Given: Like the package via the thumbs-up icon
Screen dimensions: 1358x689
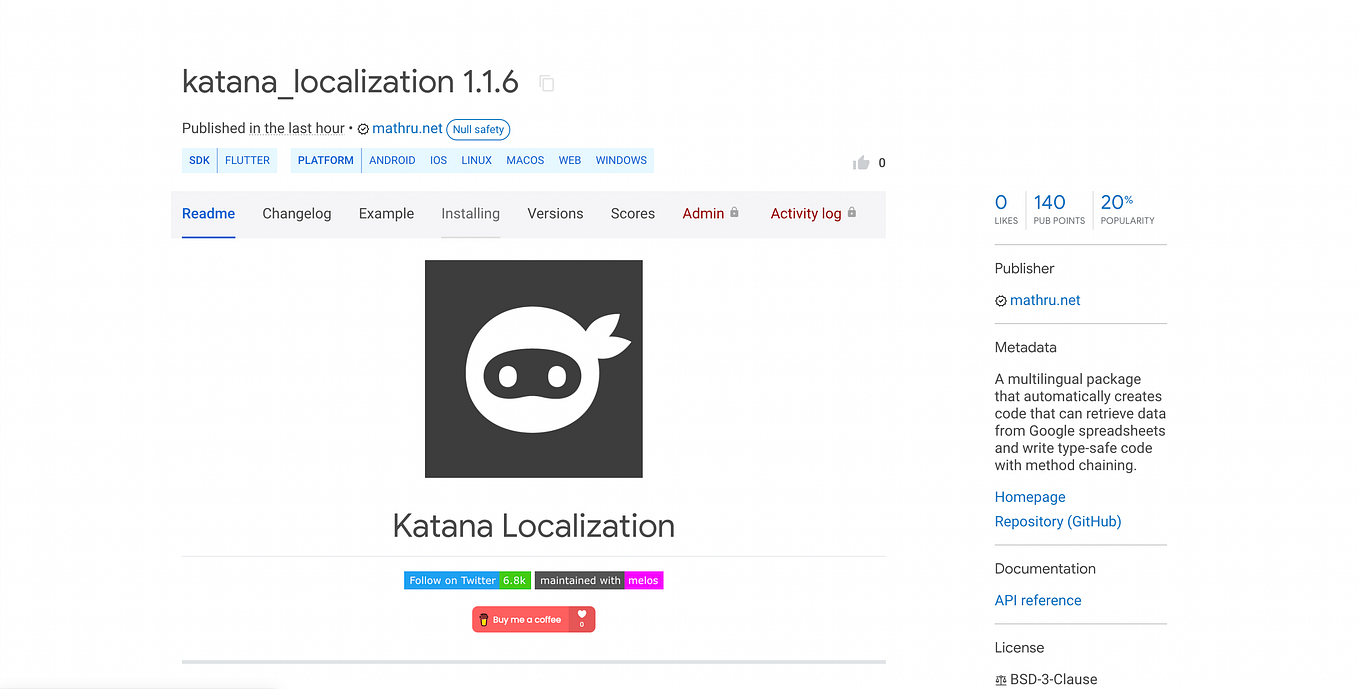Looking at the screenshot, I should (x=860, y=162).
